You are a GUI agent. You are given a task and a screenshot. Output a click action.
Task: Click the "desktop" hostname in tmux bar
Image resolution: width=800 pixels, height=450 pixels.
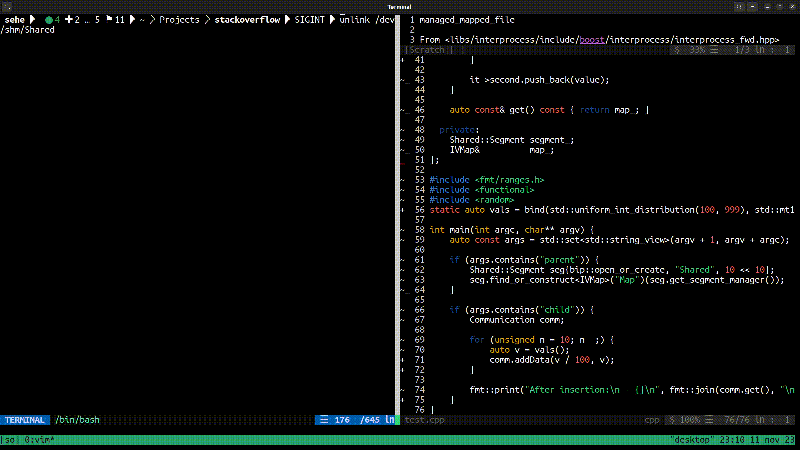coord(690,440)
